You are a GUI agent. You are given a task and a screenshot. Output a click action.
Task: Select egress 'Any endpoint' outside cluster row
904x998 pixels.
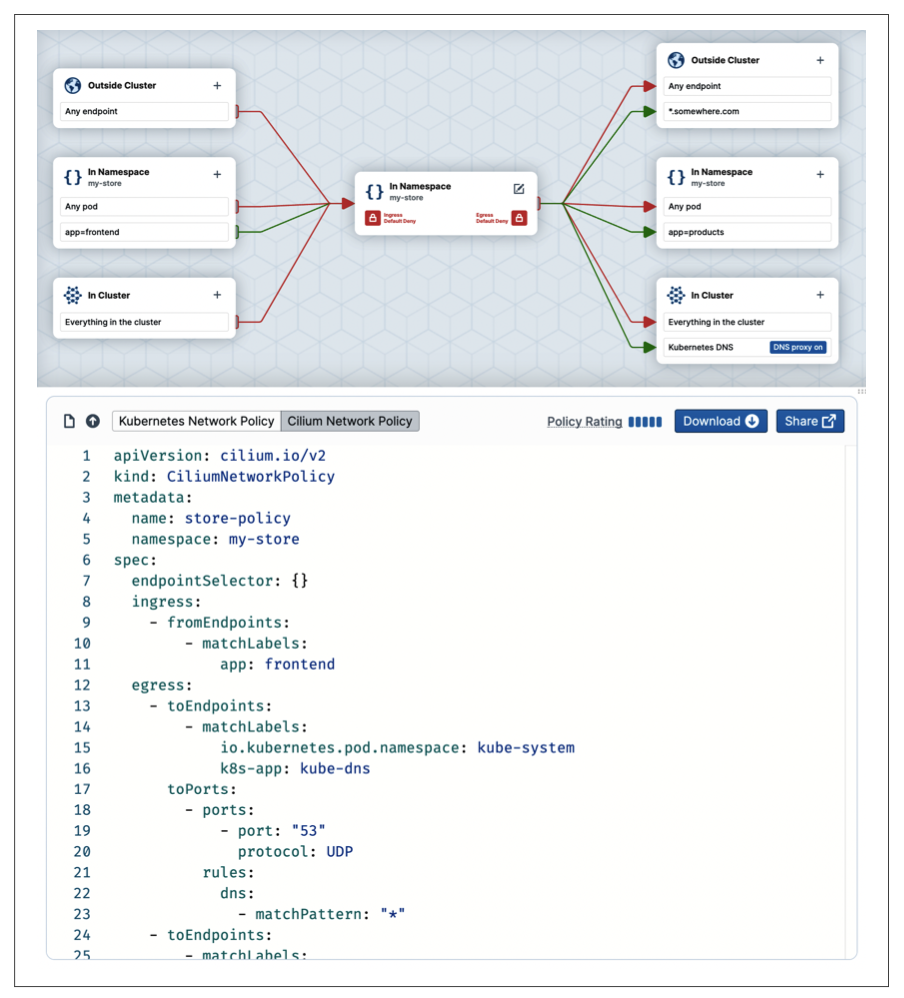pyautogui.click(x=747, y=86)
